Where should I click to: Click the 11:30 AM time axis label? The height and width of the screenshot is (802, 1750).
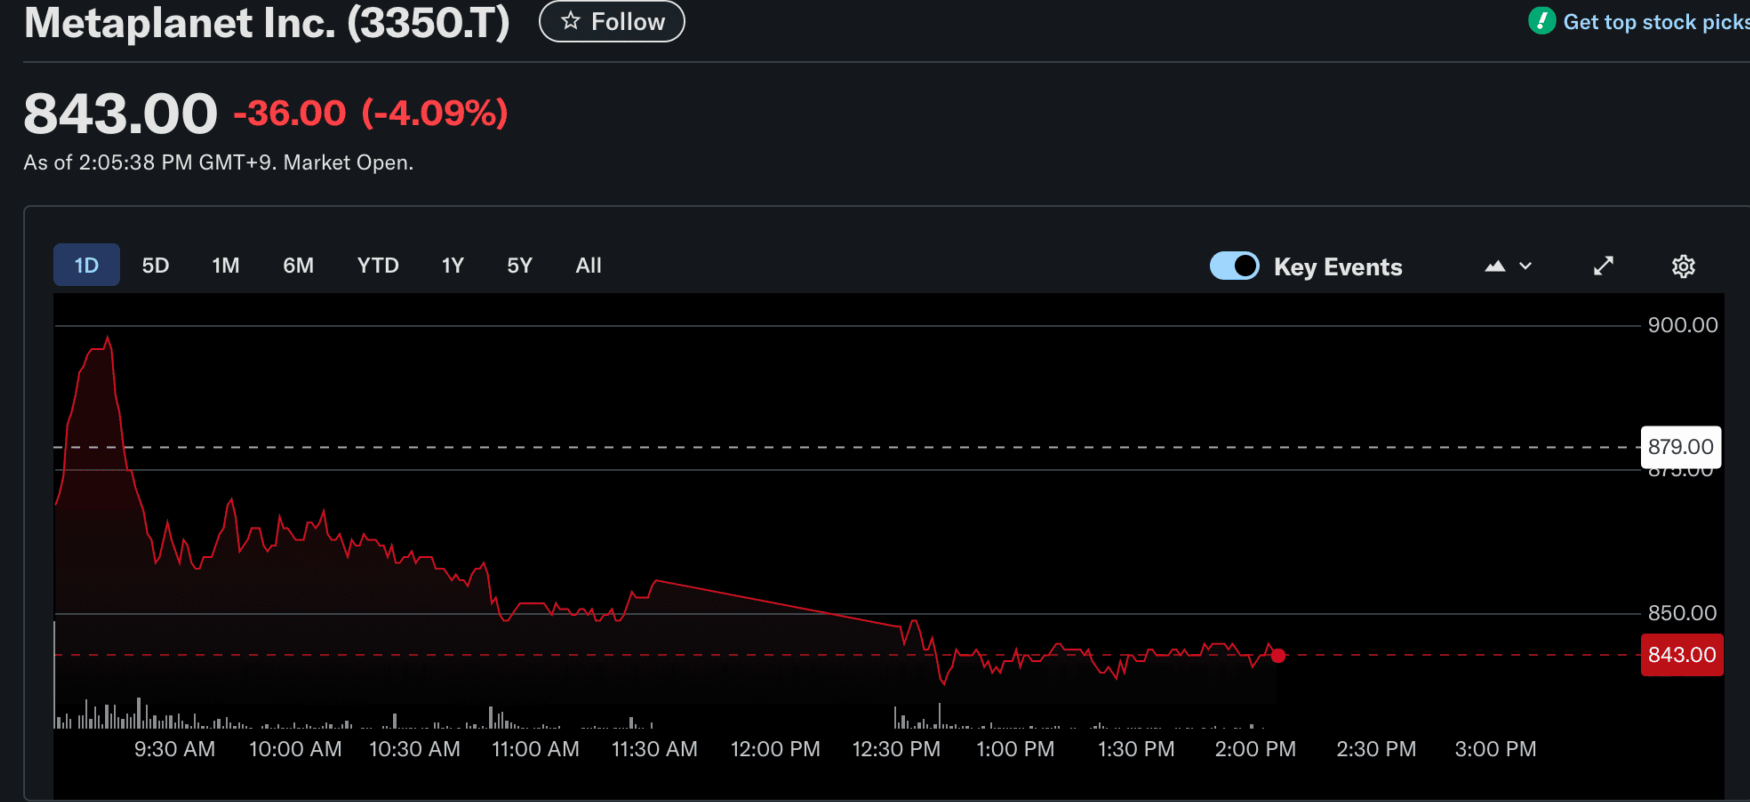coord(655,749)
